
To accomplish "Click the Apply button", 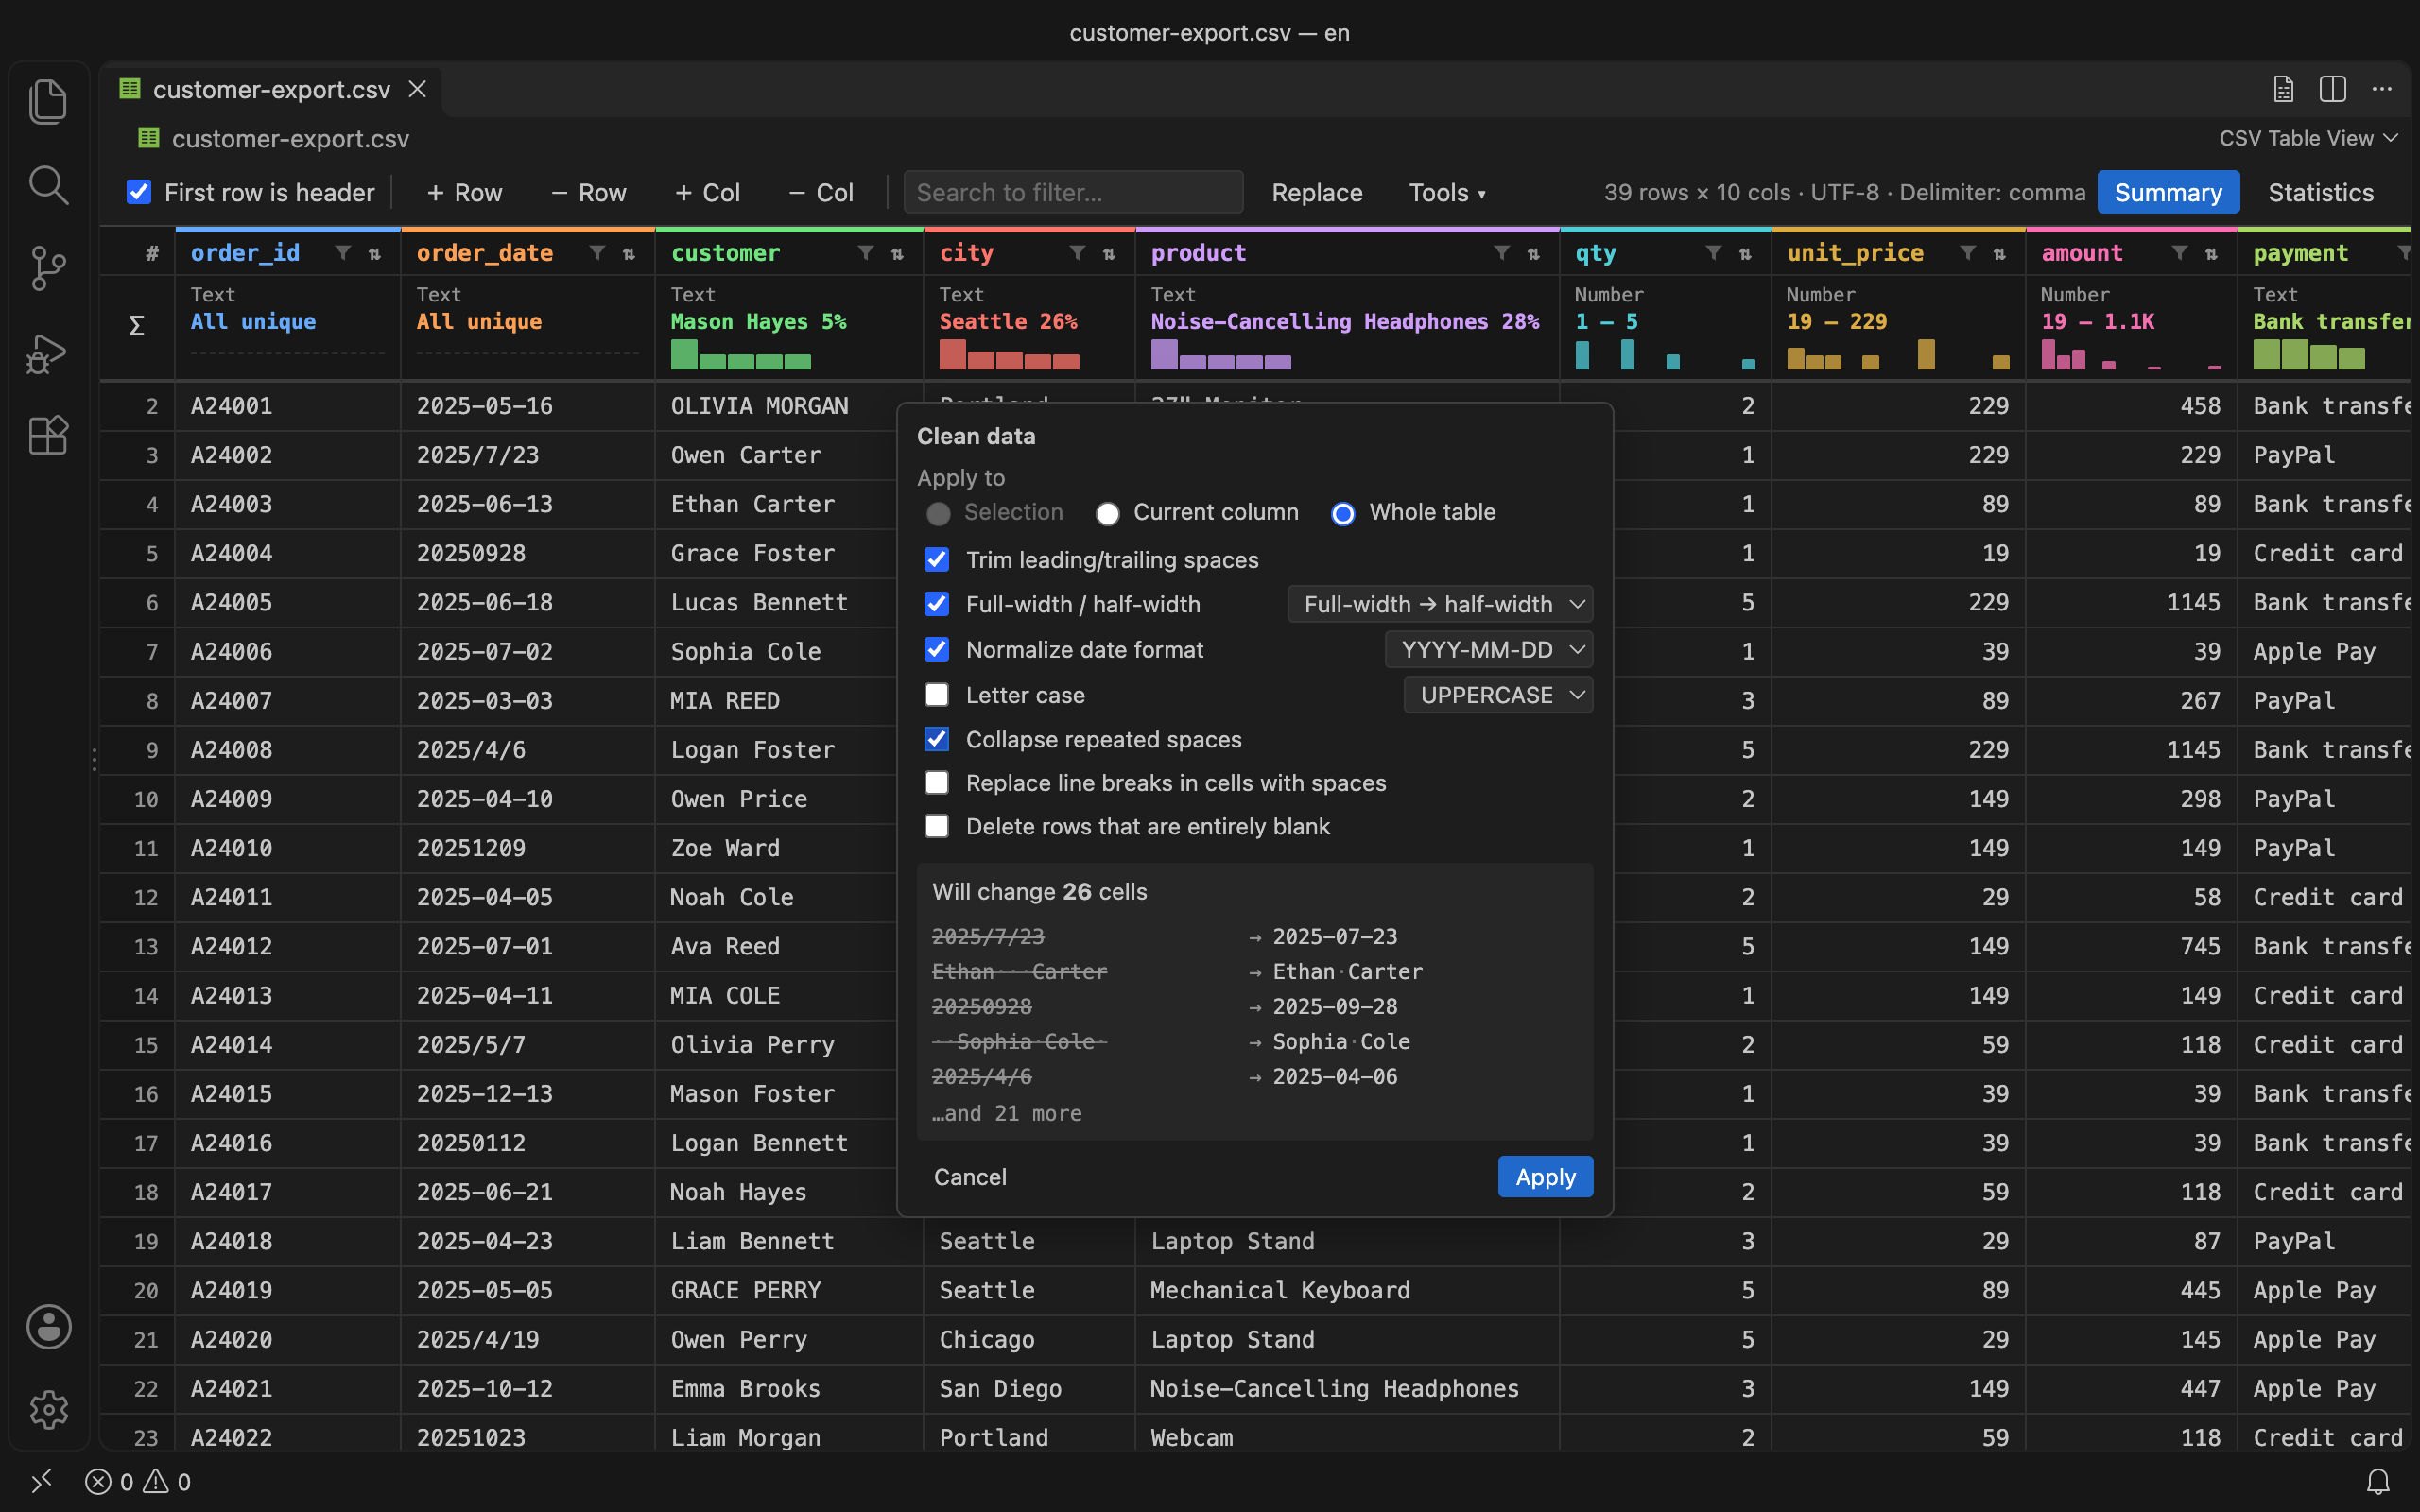I will point(1545,1177).
